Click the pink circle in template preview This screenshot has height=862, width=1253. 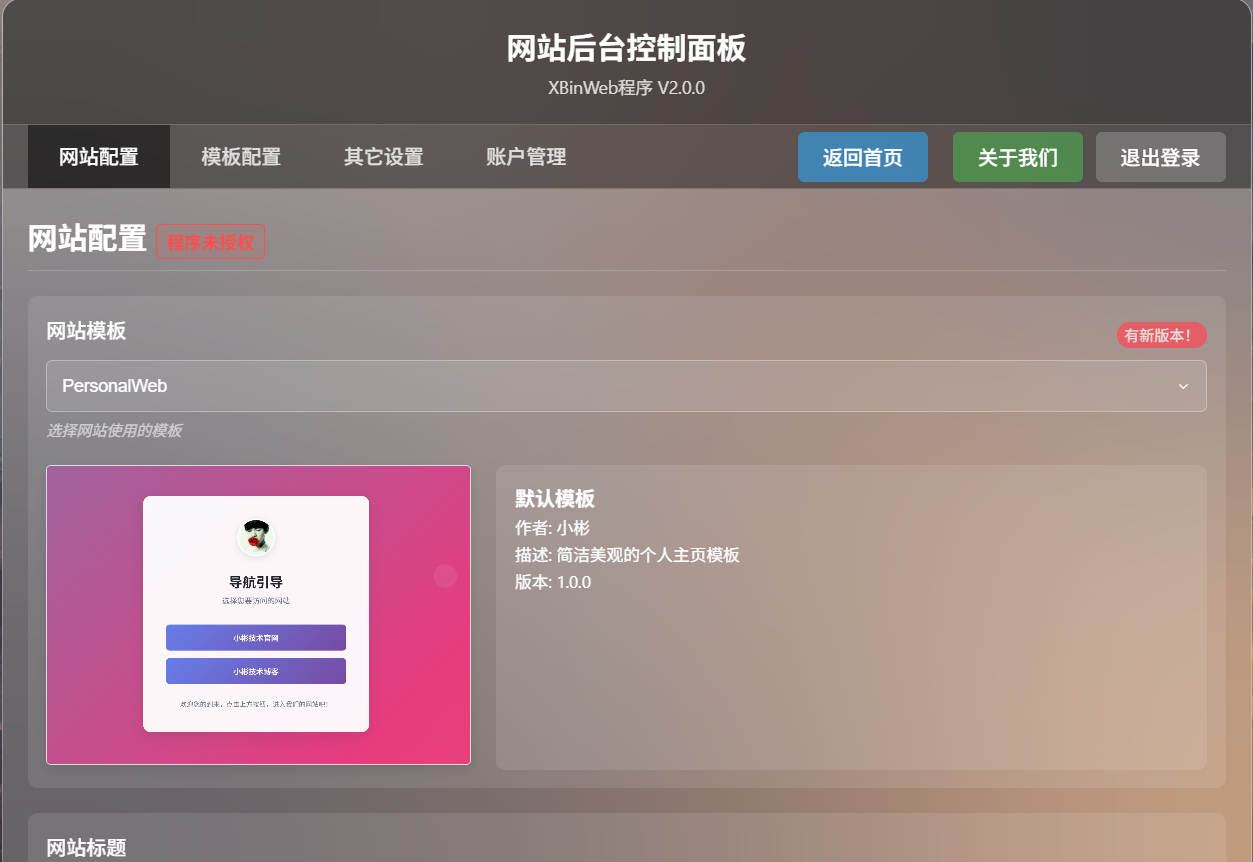[x=445, y=576]
